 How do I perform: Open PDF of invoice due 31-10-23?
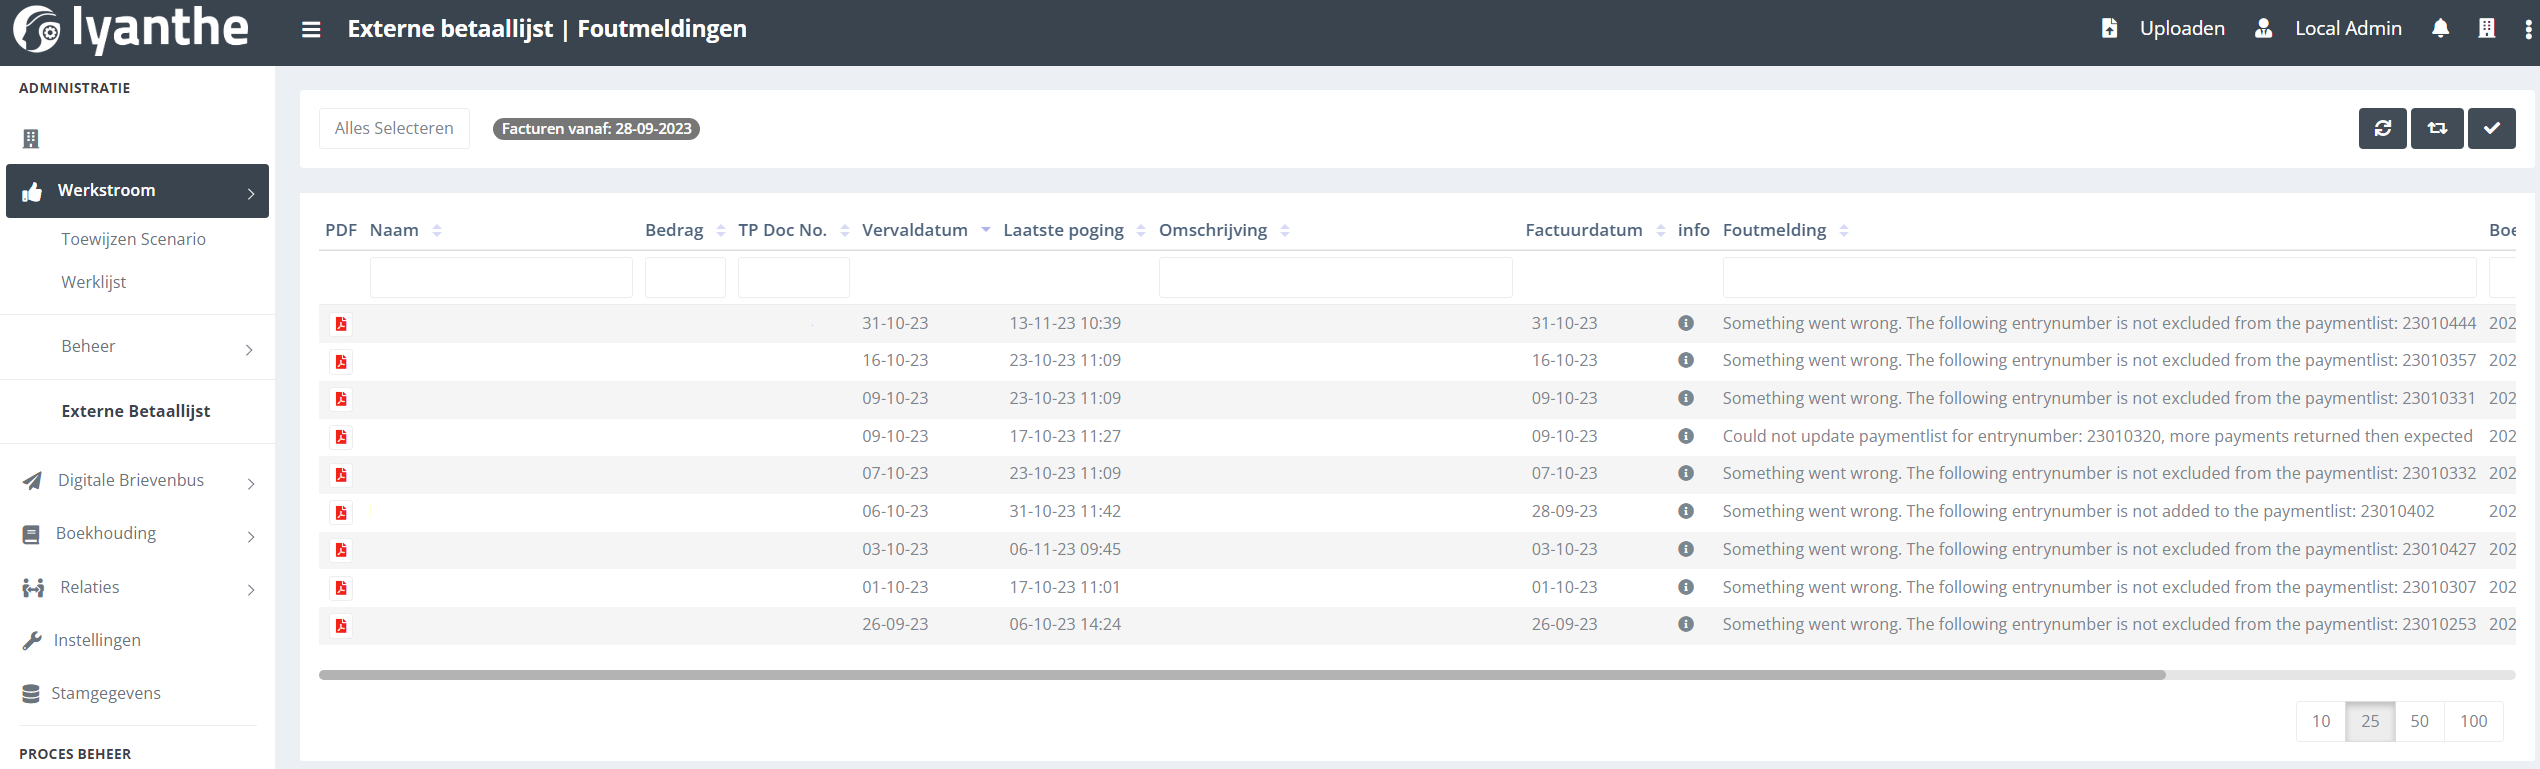coord(341,324)
